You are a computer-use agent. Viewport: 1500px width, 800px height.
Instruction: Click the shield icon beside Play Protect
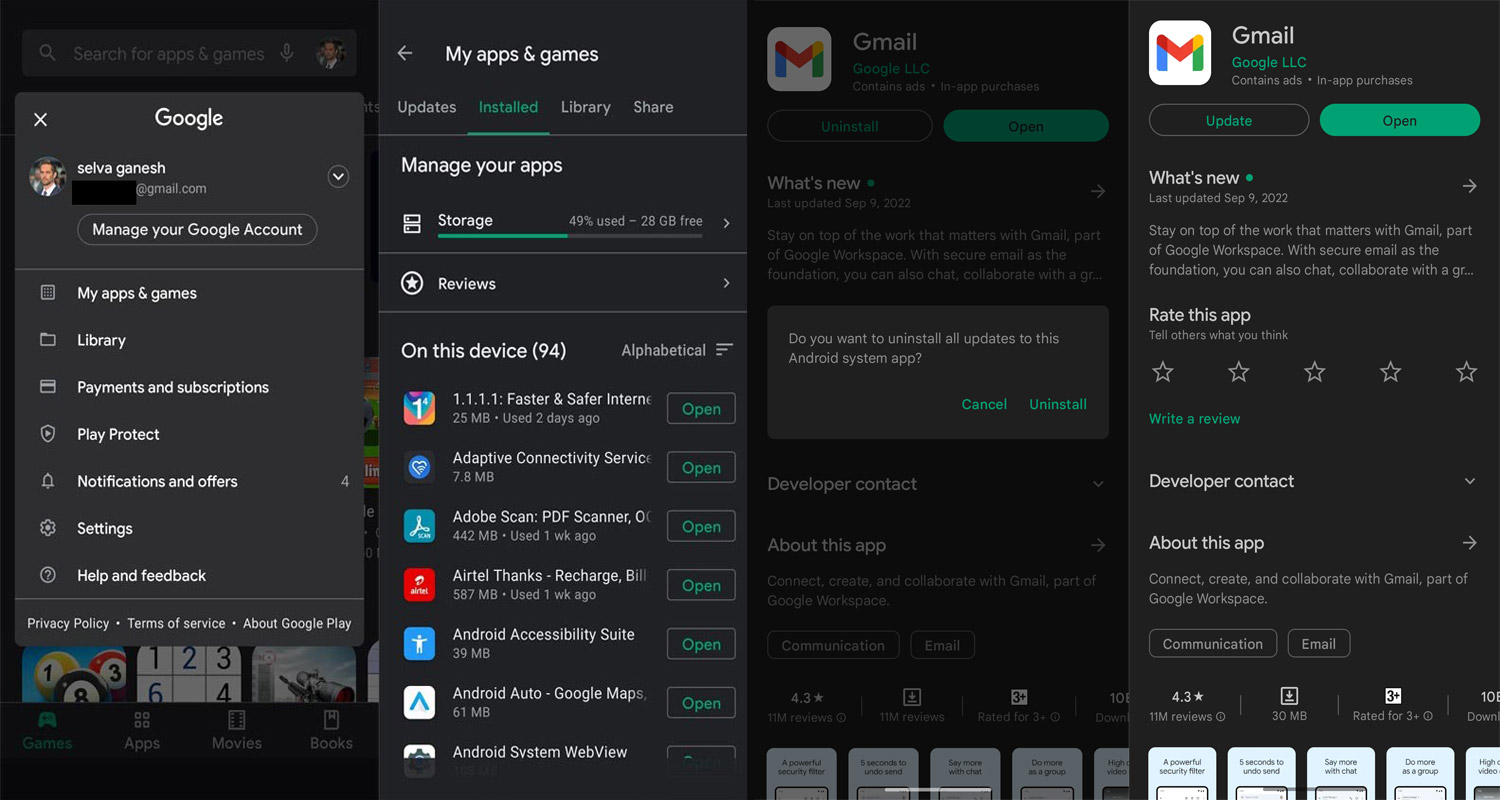(x=47, y=433)
